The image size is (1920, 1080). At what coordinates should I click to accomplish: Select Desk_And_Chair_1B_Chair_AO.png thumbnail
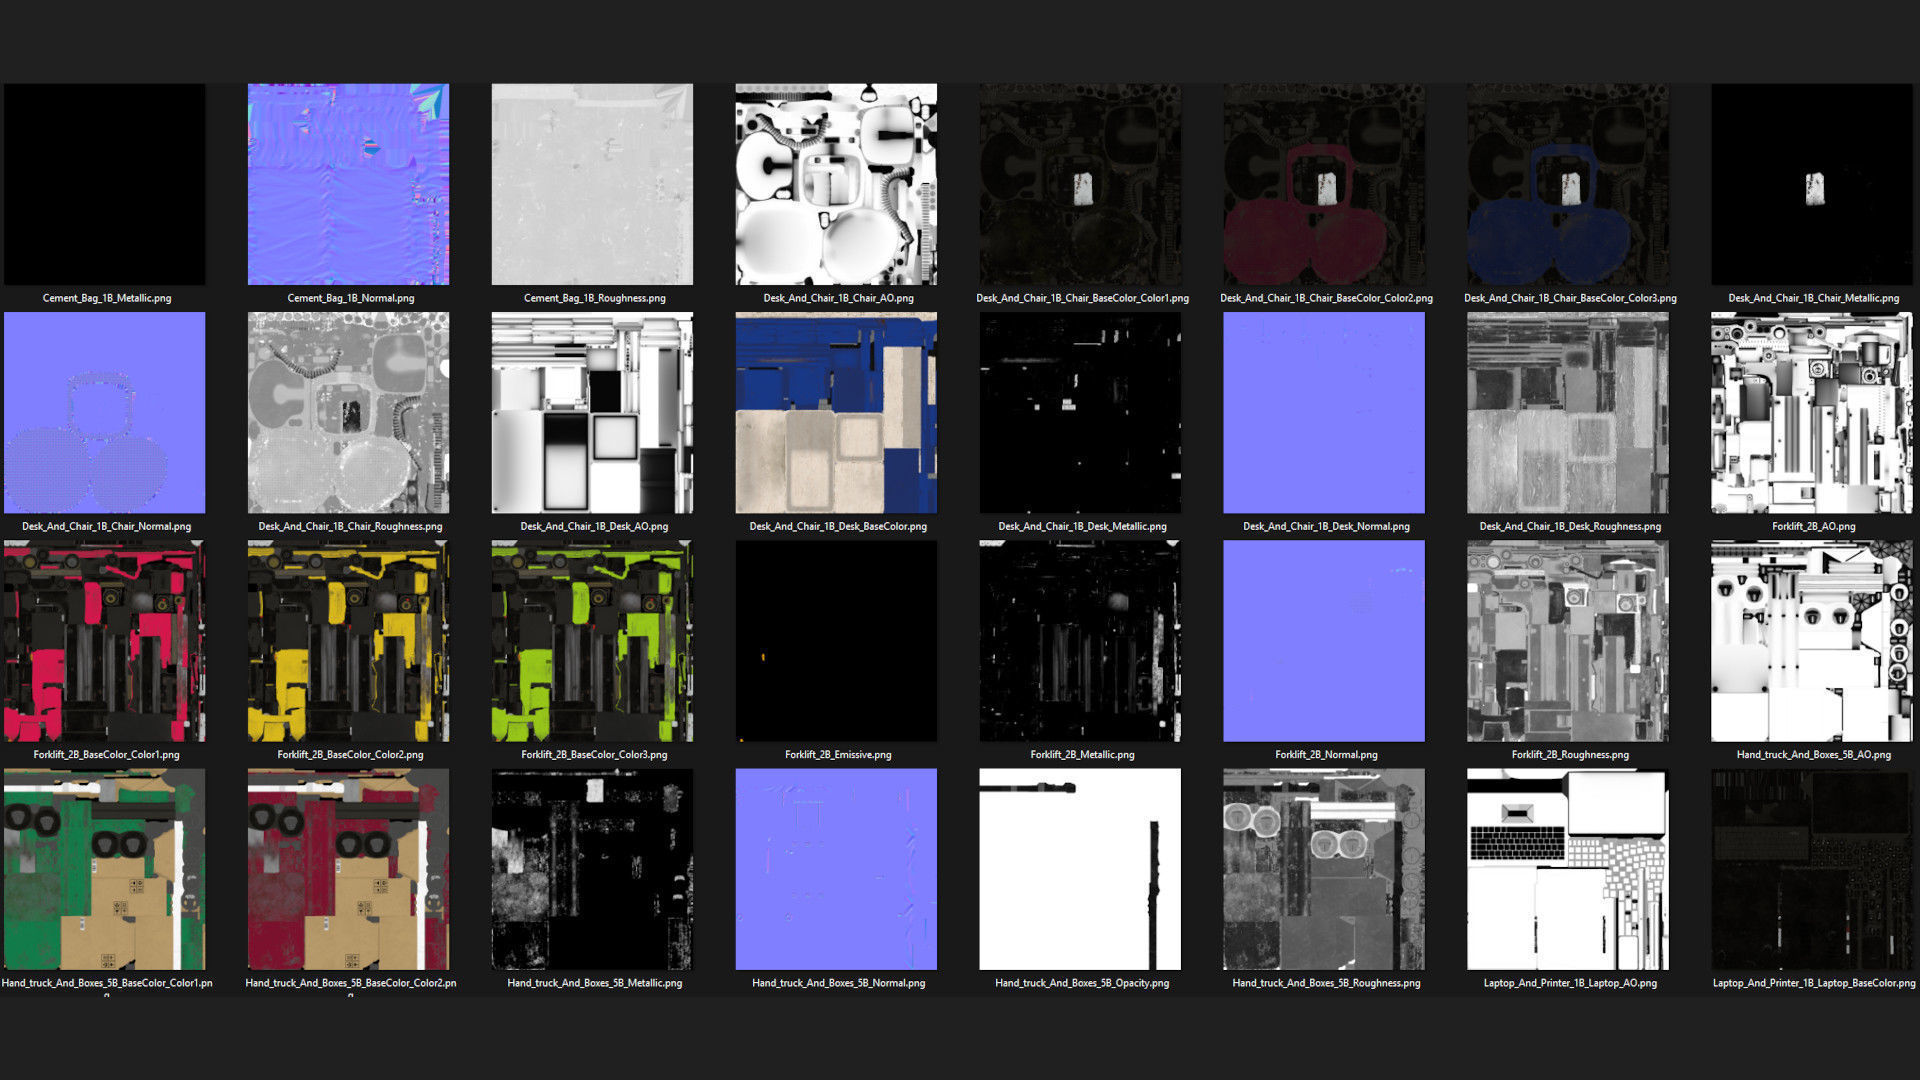[836, 184]
